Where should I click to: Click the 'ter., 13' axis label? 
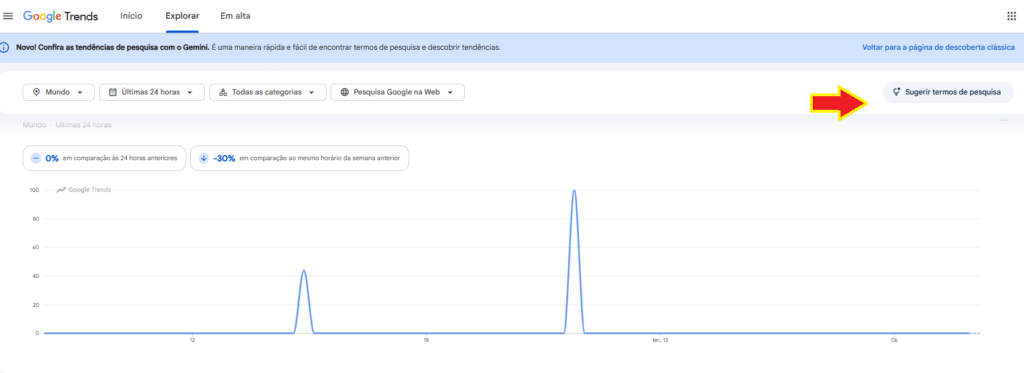tap(660, 340)
